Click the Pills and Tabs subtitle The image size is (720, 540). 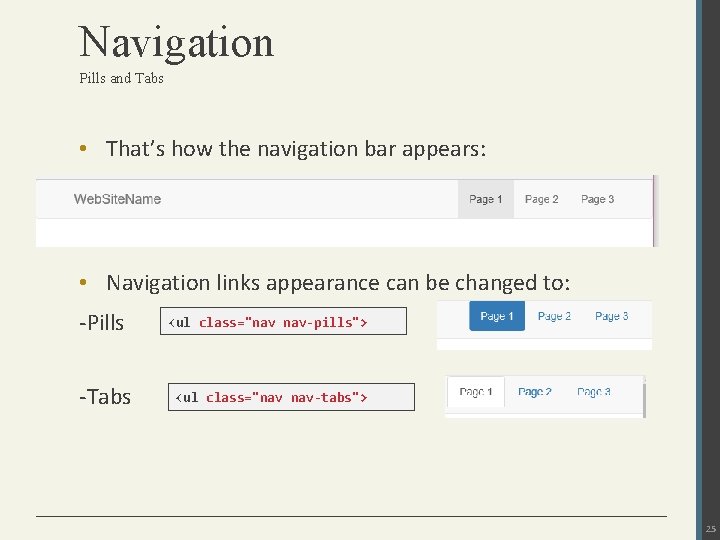tap(121, 78)
